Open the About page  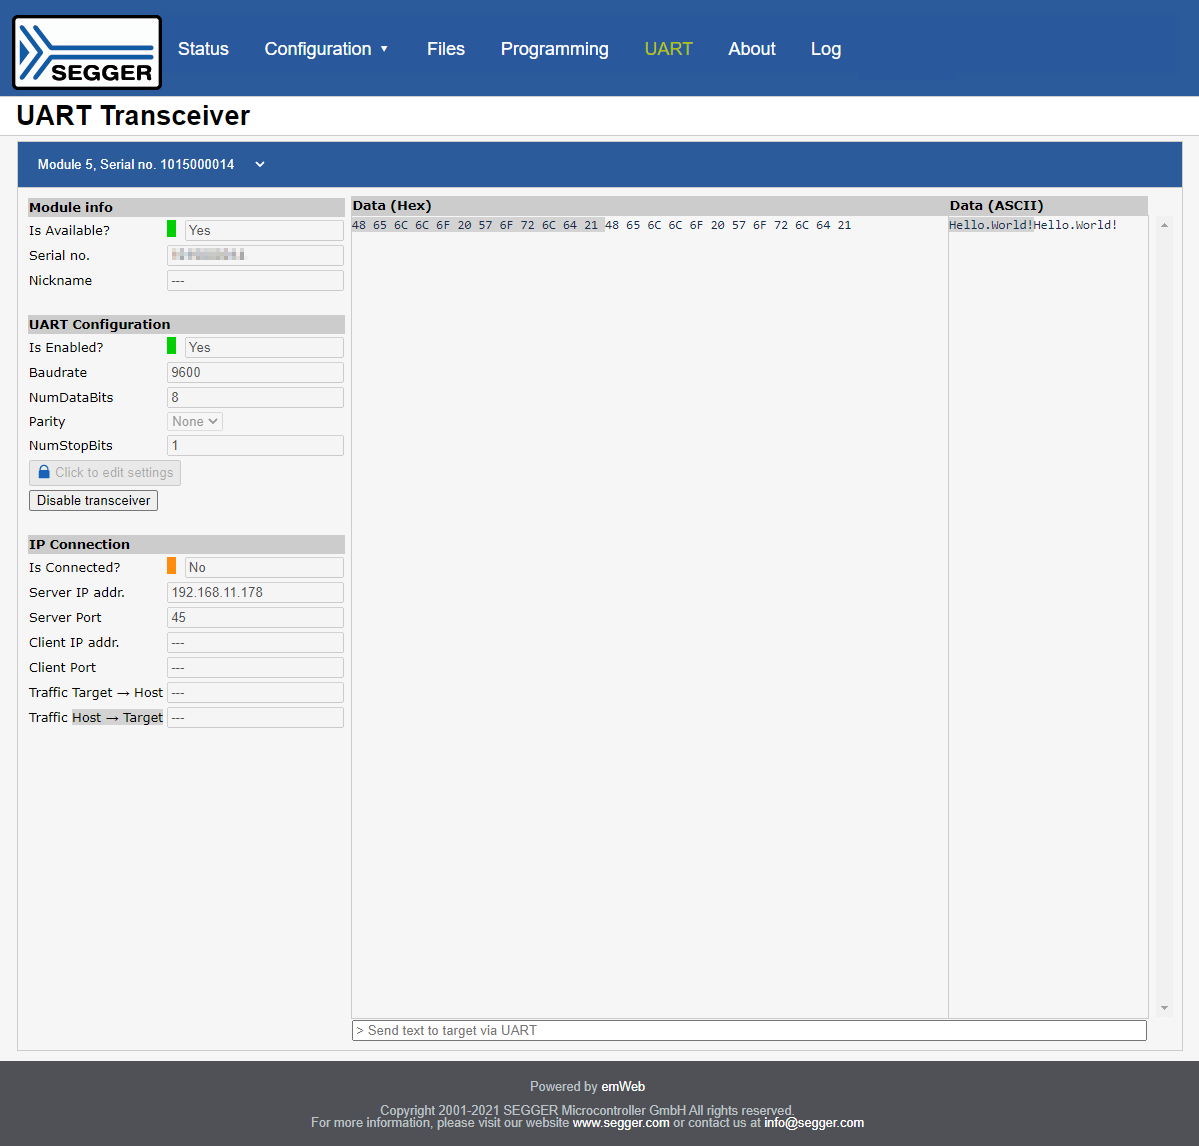(x=751, y=49)
